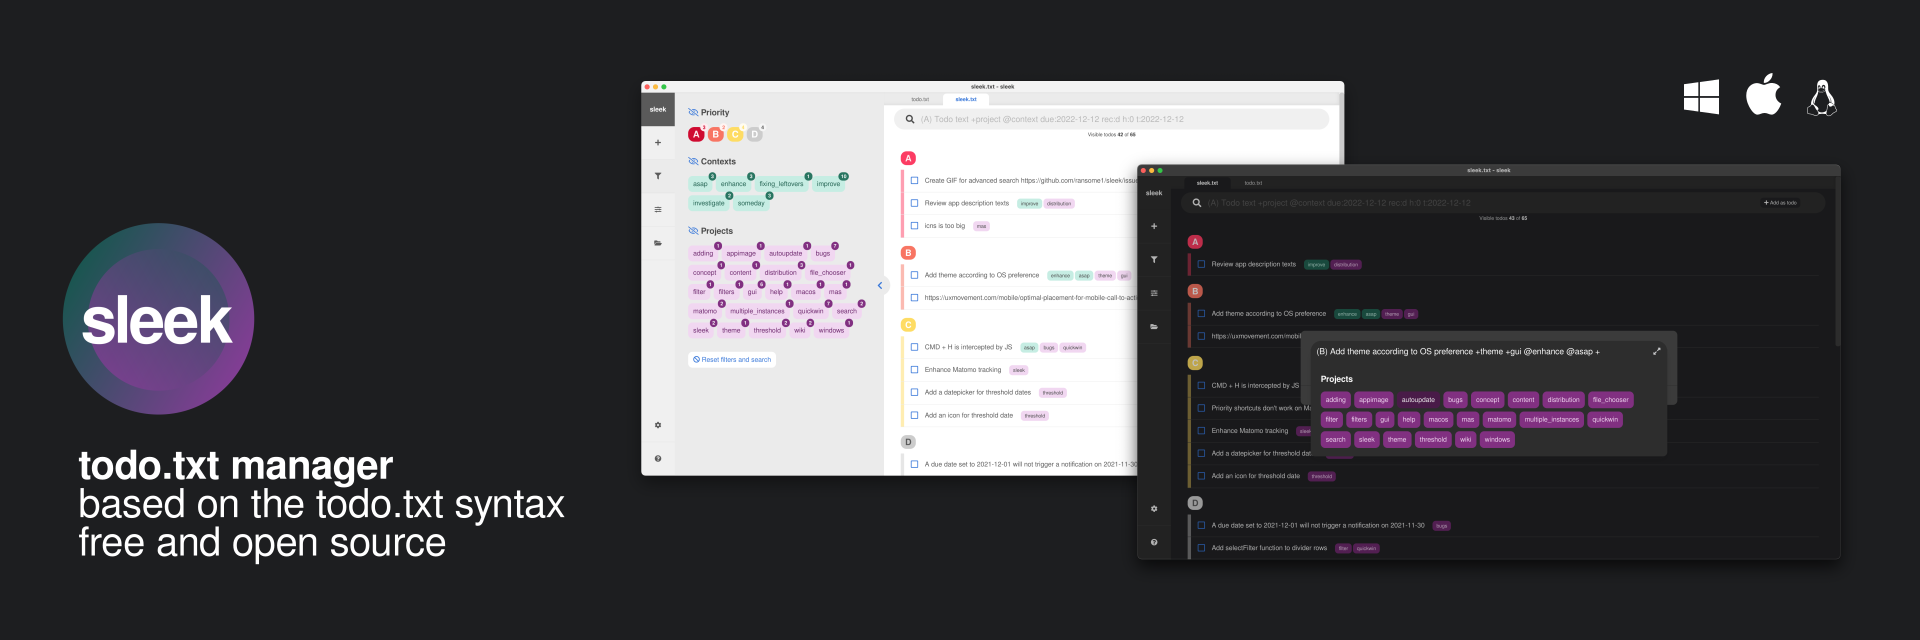Screen dimensions: 1920x640
Task: Filter by 'asap' context in filter drawer
Action: pyautogui.click(x=700, y=184)
